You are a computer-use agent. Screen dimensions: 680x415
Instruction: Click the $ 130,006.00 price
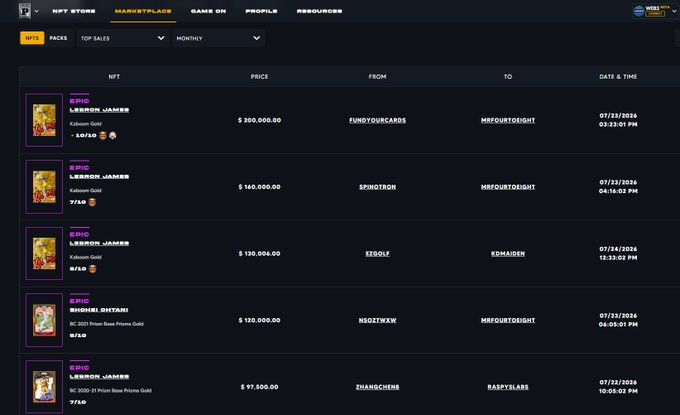click(259, 254)
